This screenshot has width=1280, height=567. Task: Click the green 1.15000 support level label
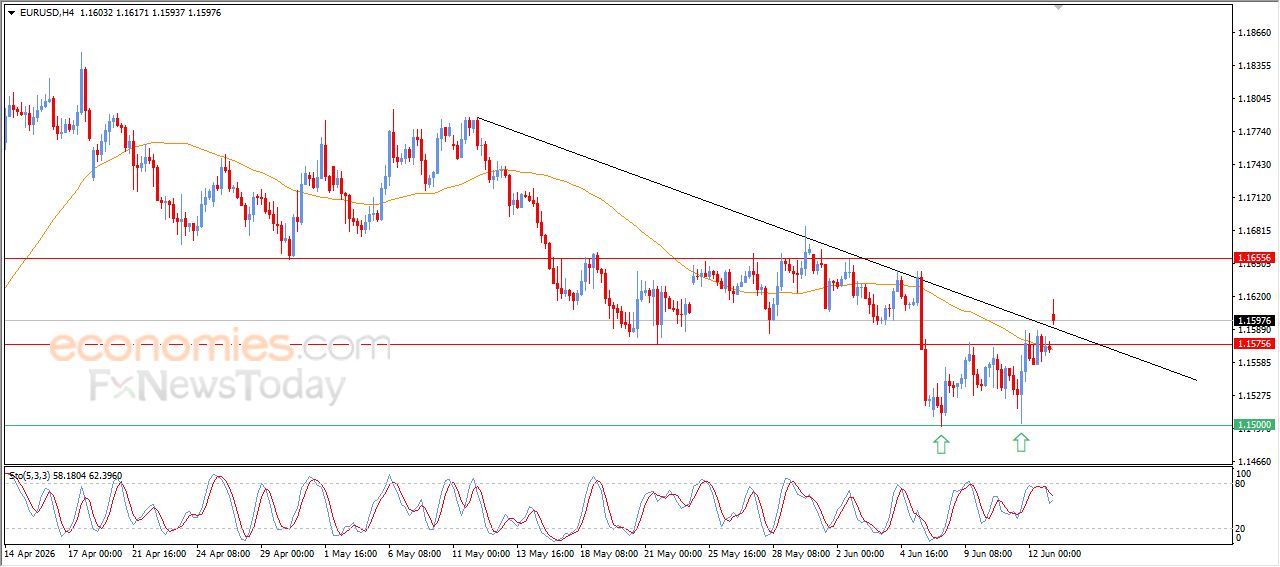[x=1254, y=425]
